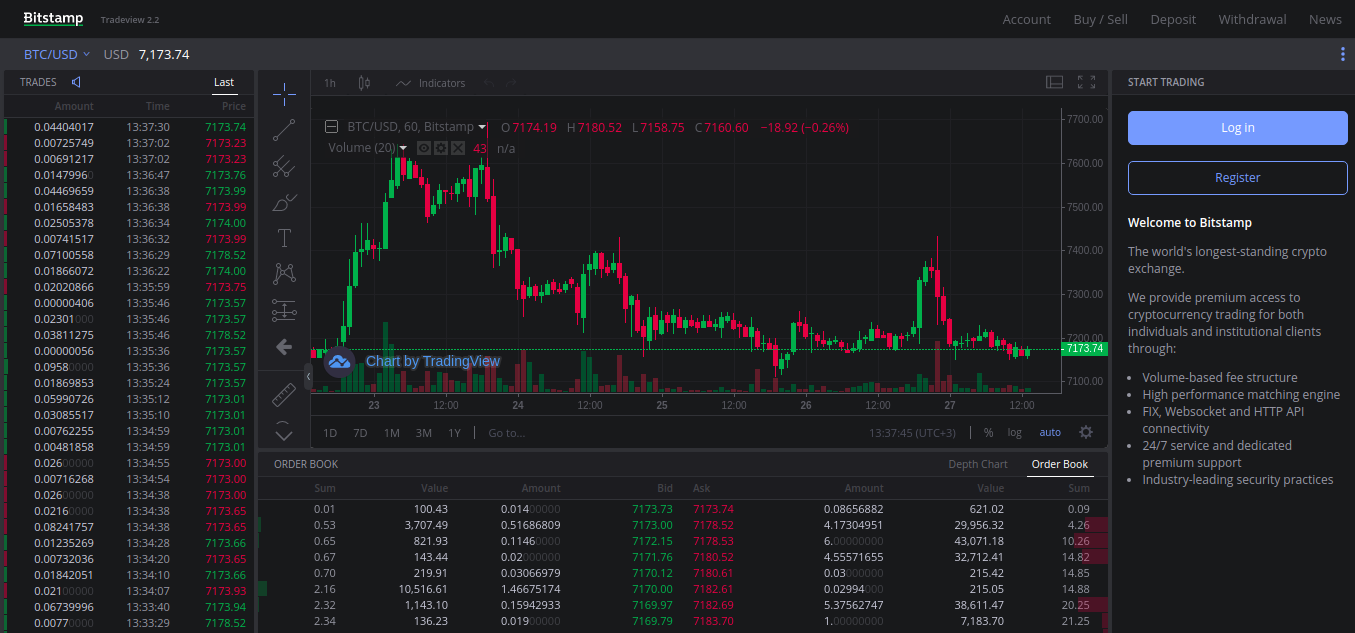This screenshot has height=633, width=1355.
Task: Open the three-dot options menu
Action: point(1342,54)
